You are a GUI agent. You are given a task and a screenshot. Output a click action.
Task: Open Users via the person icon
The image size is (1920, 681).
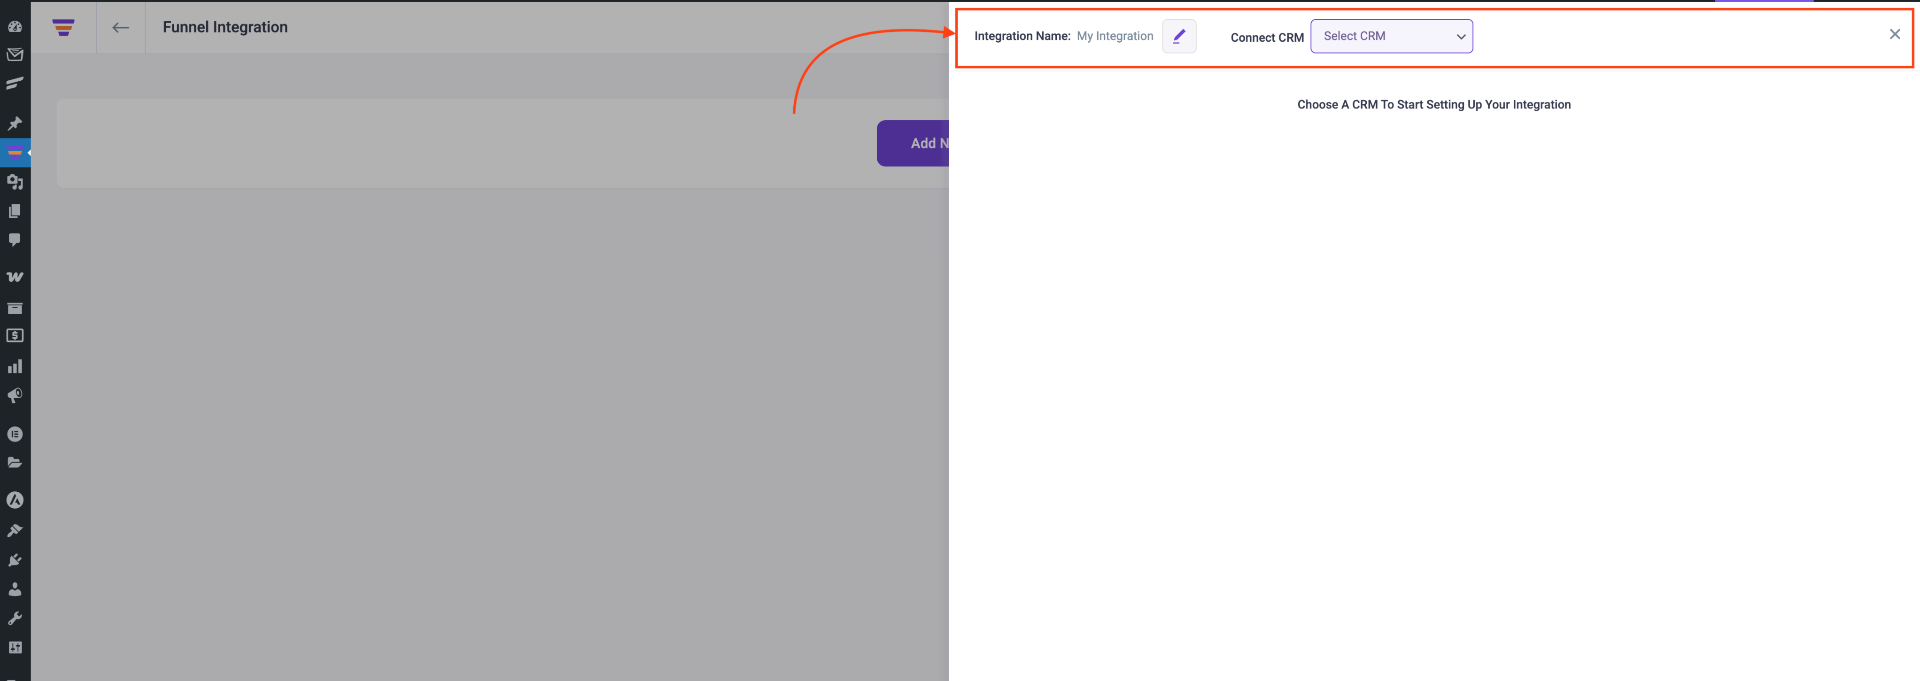coord(15,589)
